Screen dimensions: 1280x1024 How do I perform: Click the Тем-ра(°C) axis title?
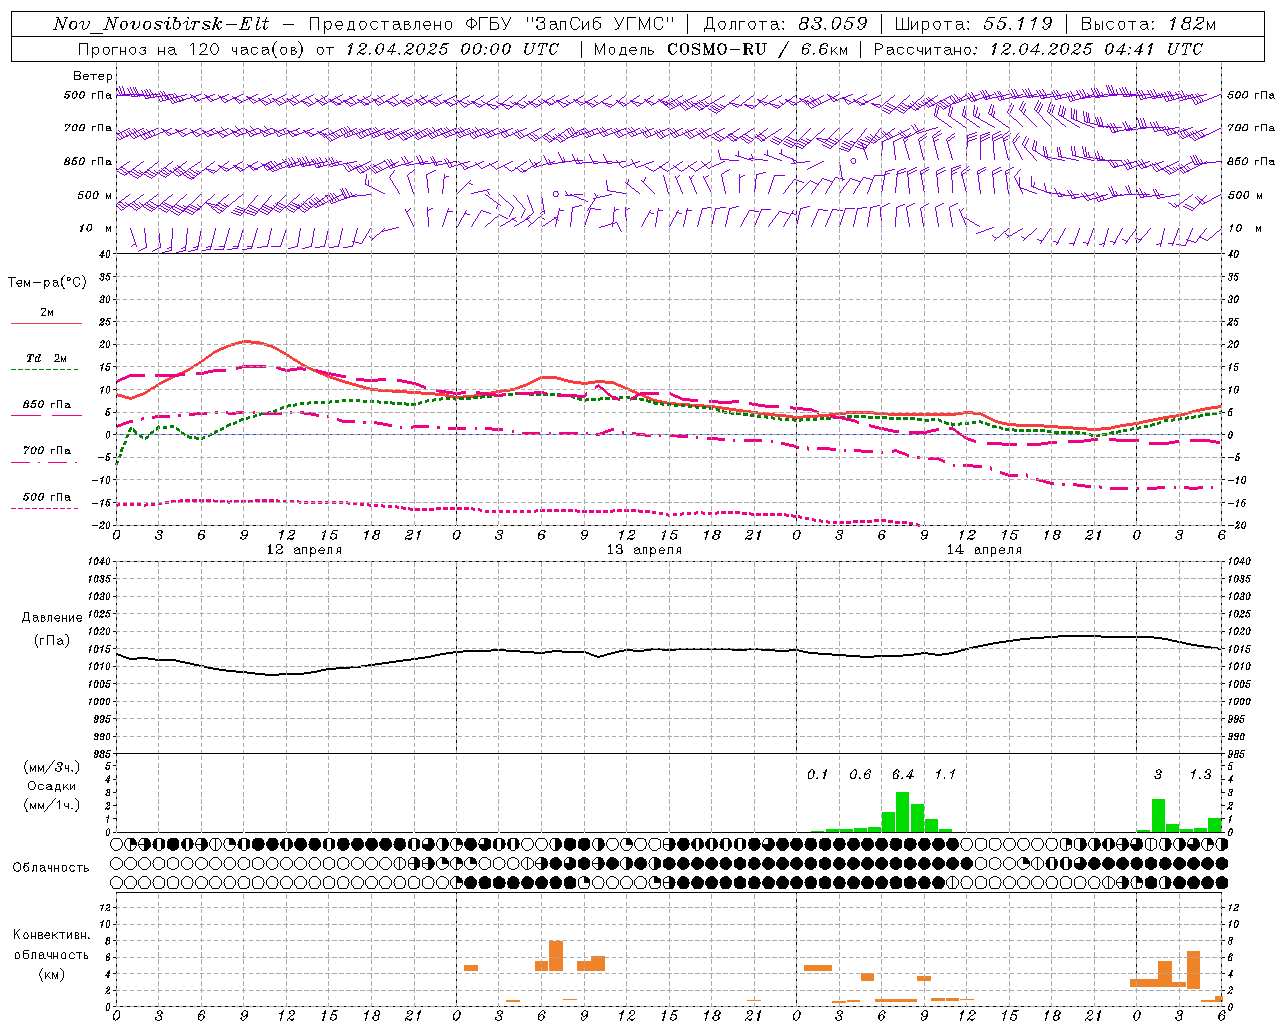(x=47, y=283)
